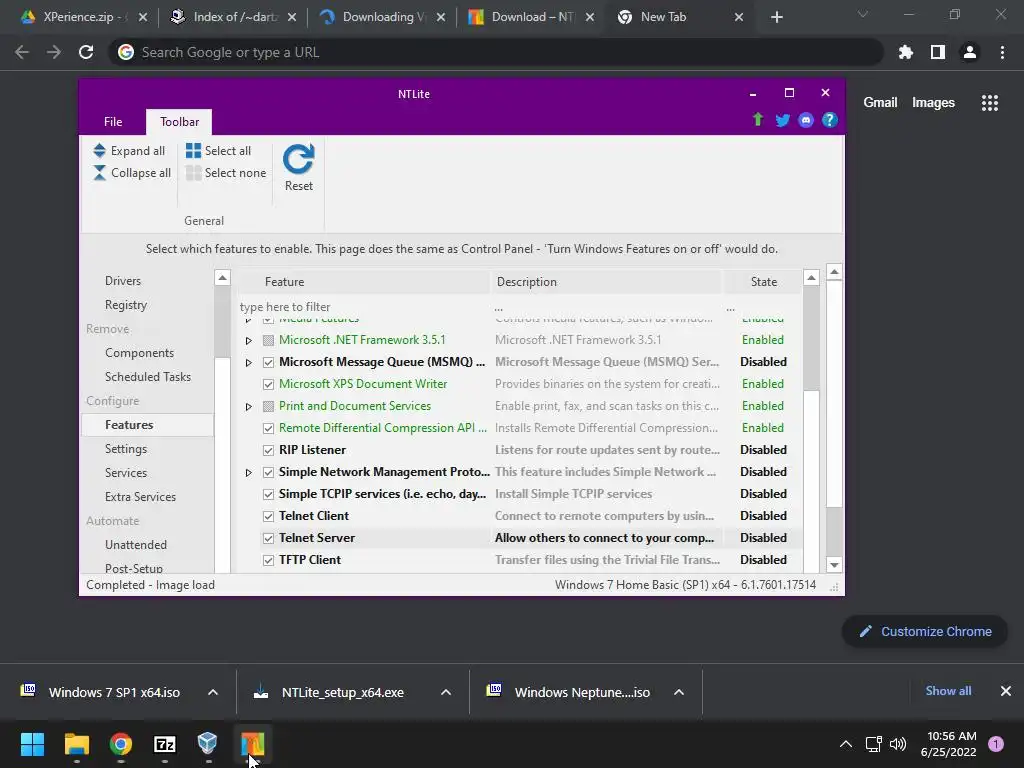The height and width of the screenshot is (768, 1024).
Task: Open Extra Services in sidebar
Action: point(140,497)
